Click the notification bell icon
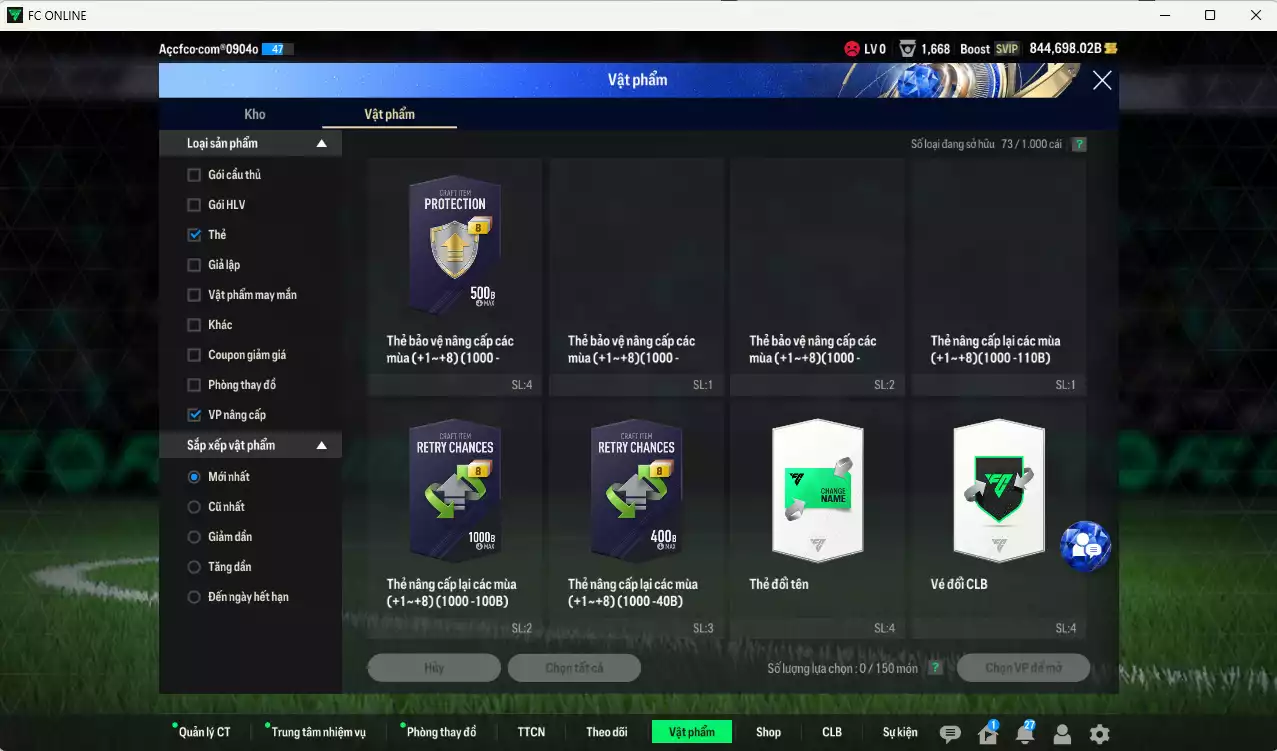Image resolution: width=1277 pixels, height=751 pixels. point(1024,734)
